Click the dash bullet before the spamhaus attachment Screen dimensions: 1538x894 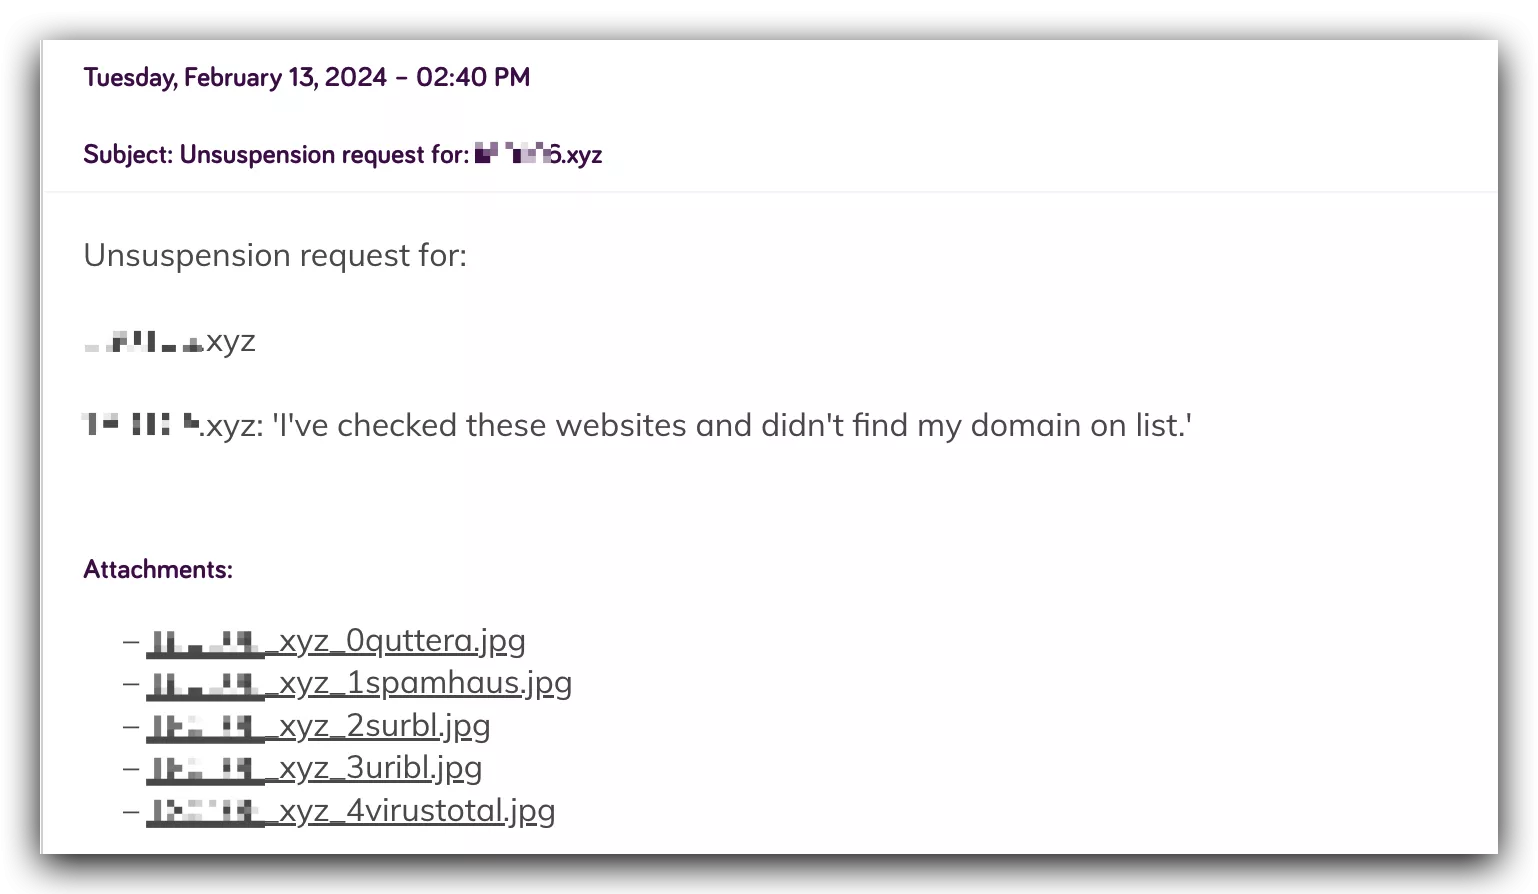tap(131, 683)
